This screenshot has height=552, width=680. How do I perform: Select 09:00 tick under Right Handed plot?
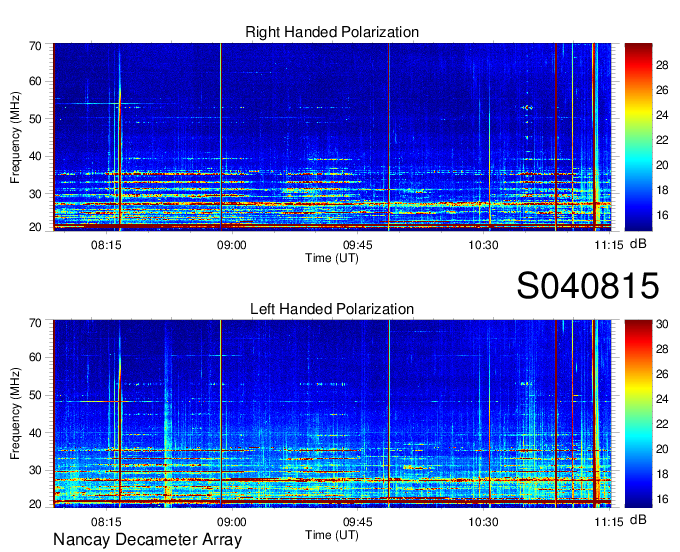click(232, 245)
